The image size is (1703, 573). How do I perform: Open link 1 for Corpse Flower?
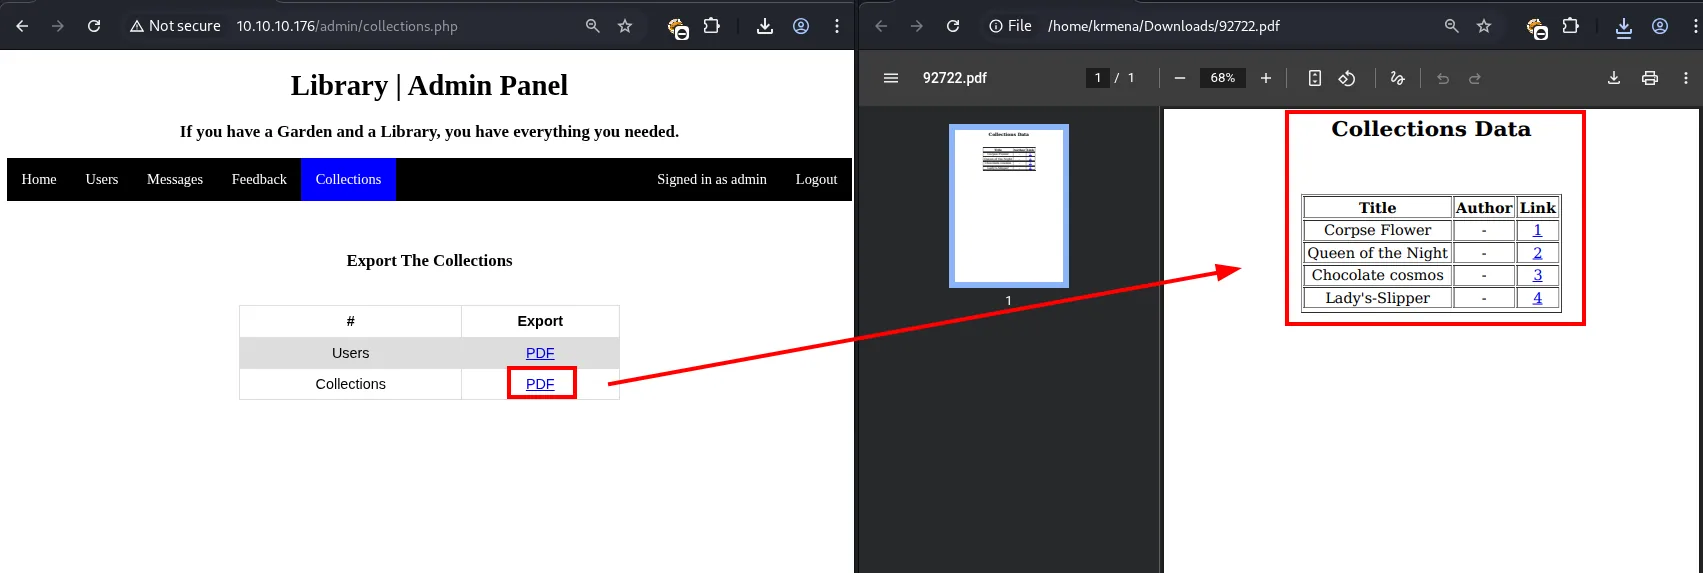click(1538, 230)
